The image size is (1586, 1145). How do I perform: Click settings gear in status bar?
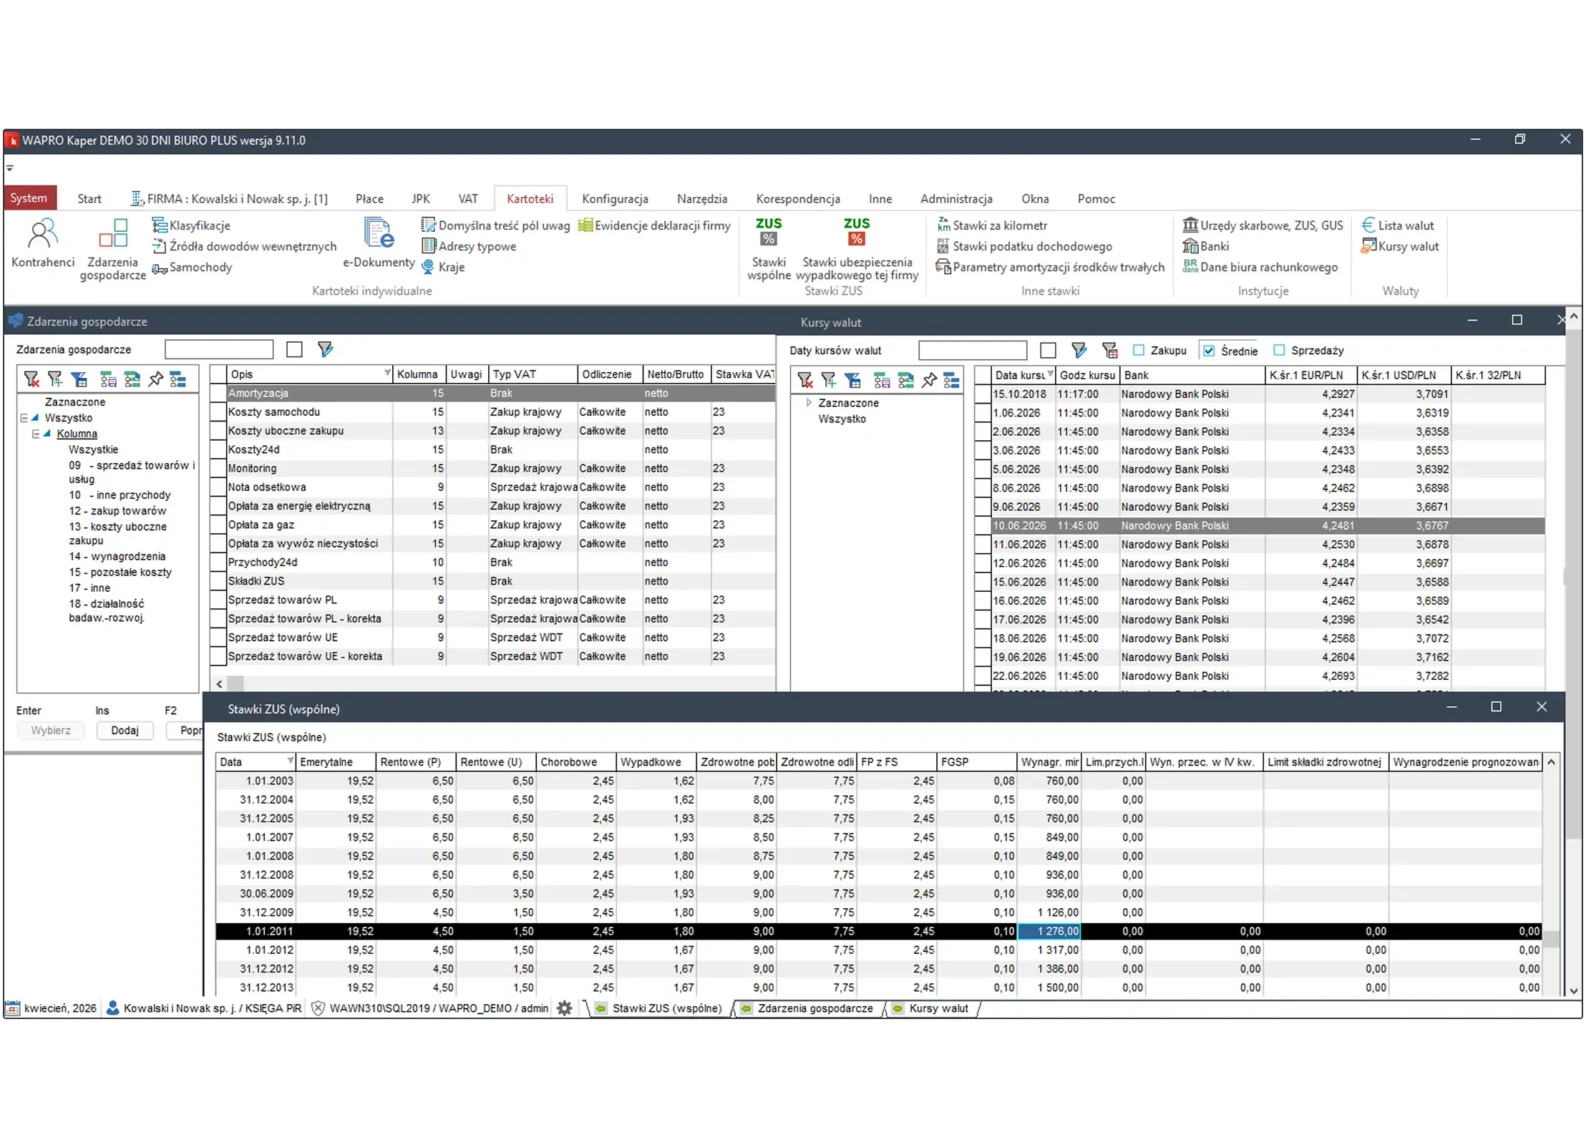pyautogui.click(x=565, y=1009)
